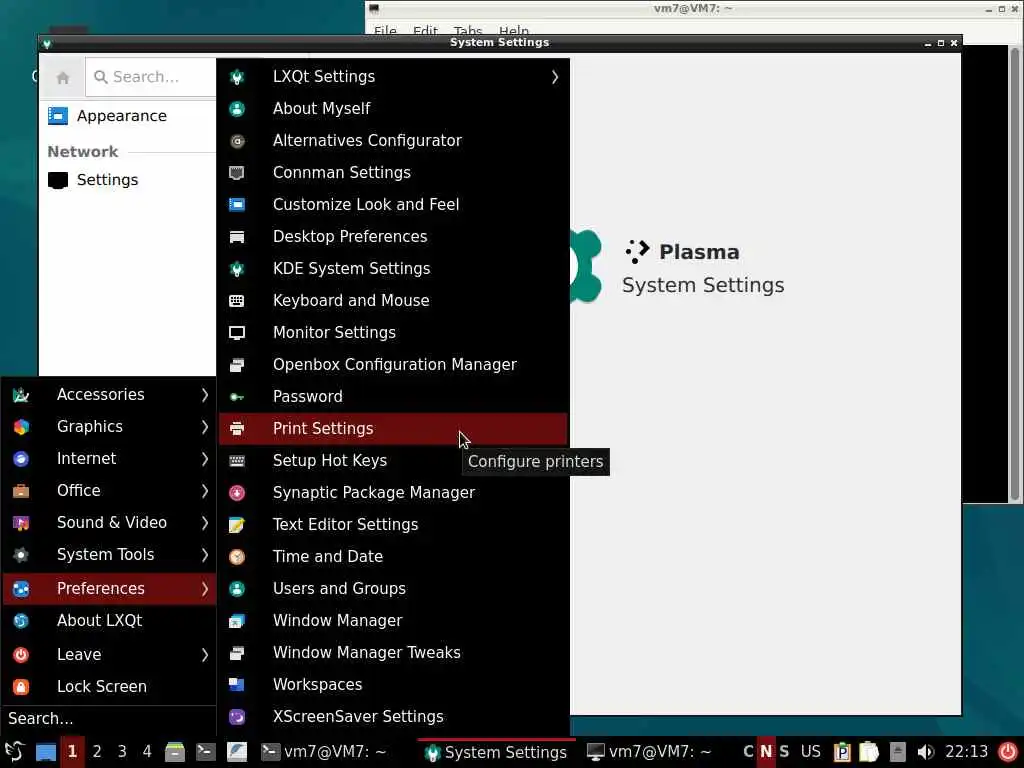The height and width of the screenshot is (768, 1024).
Task: Click the Print Settings printer icon
Action: (x=237, y=428)
